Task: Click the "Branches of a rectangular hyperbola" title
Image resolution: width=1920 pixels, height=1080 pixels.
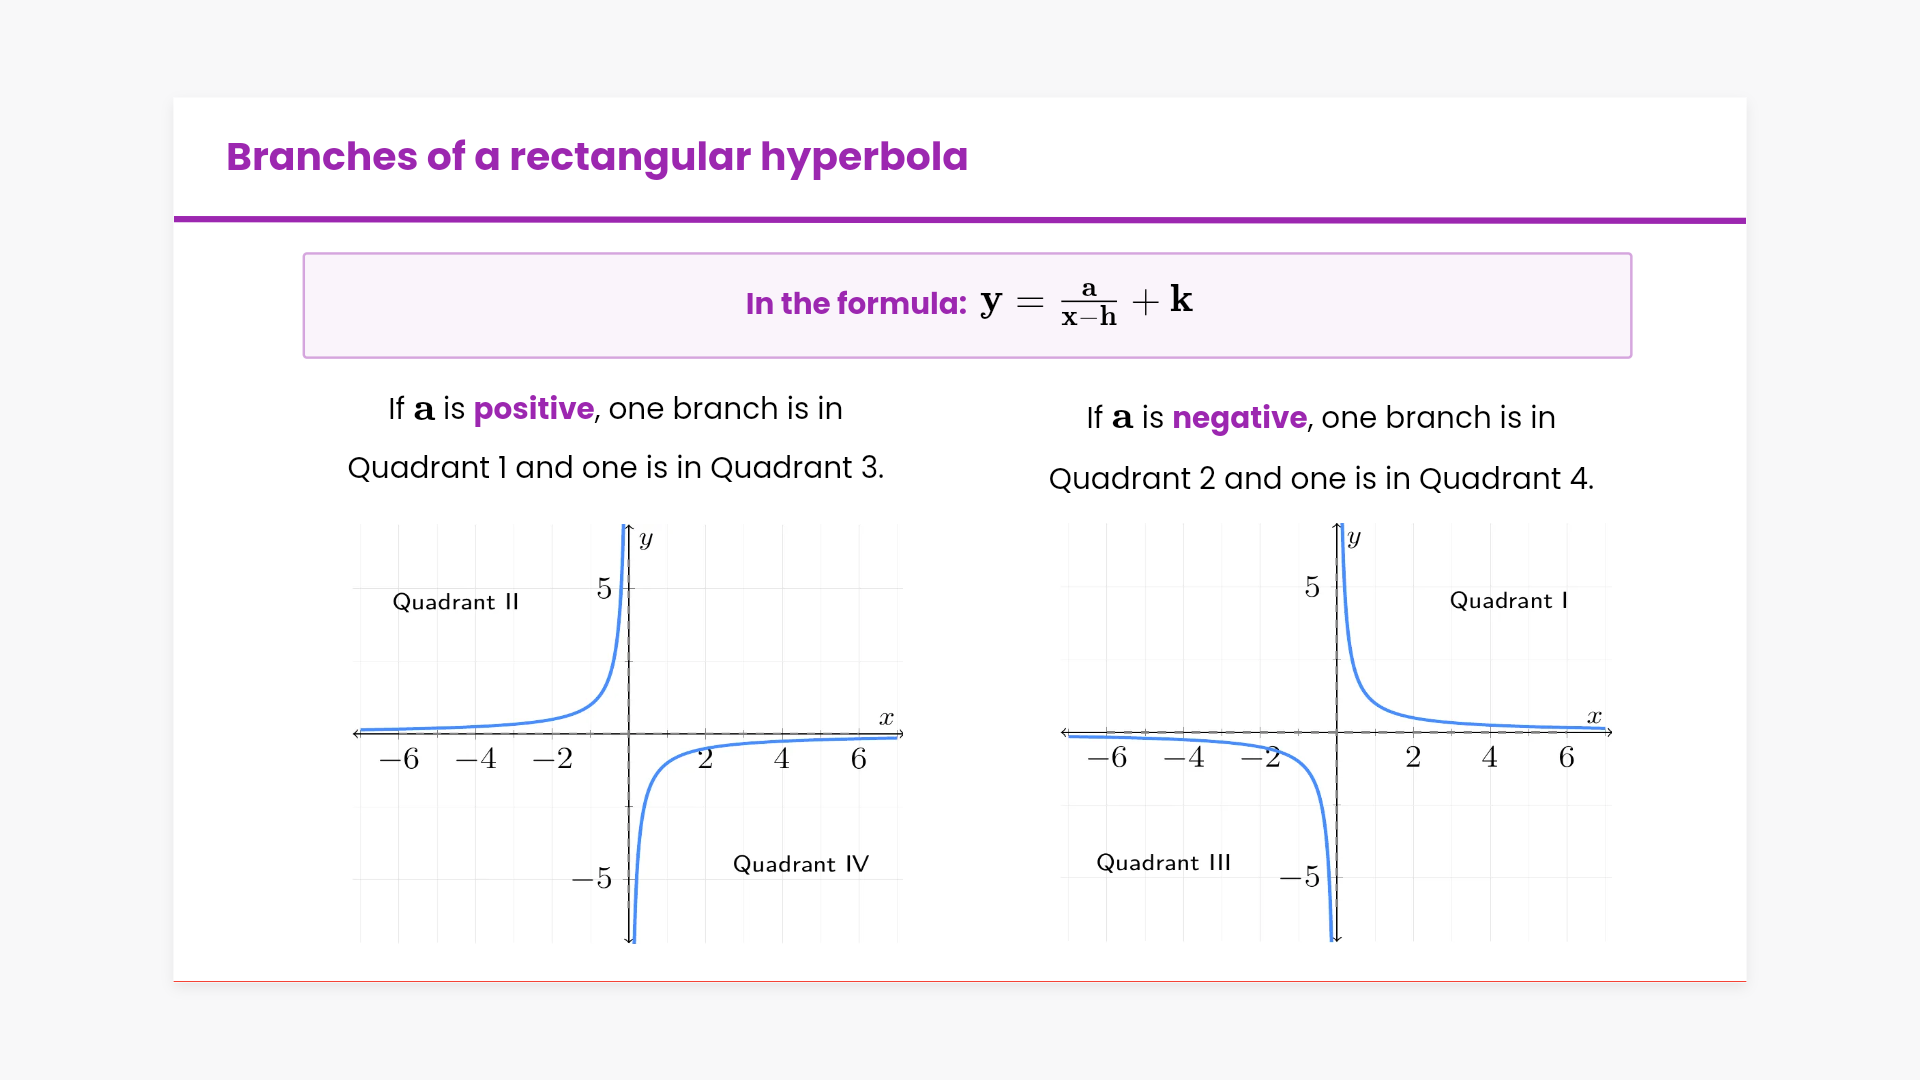Action: tap(597, 157)
